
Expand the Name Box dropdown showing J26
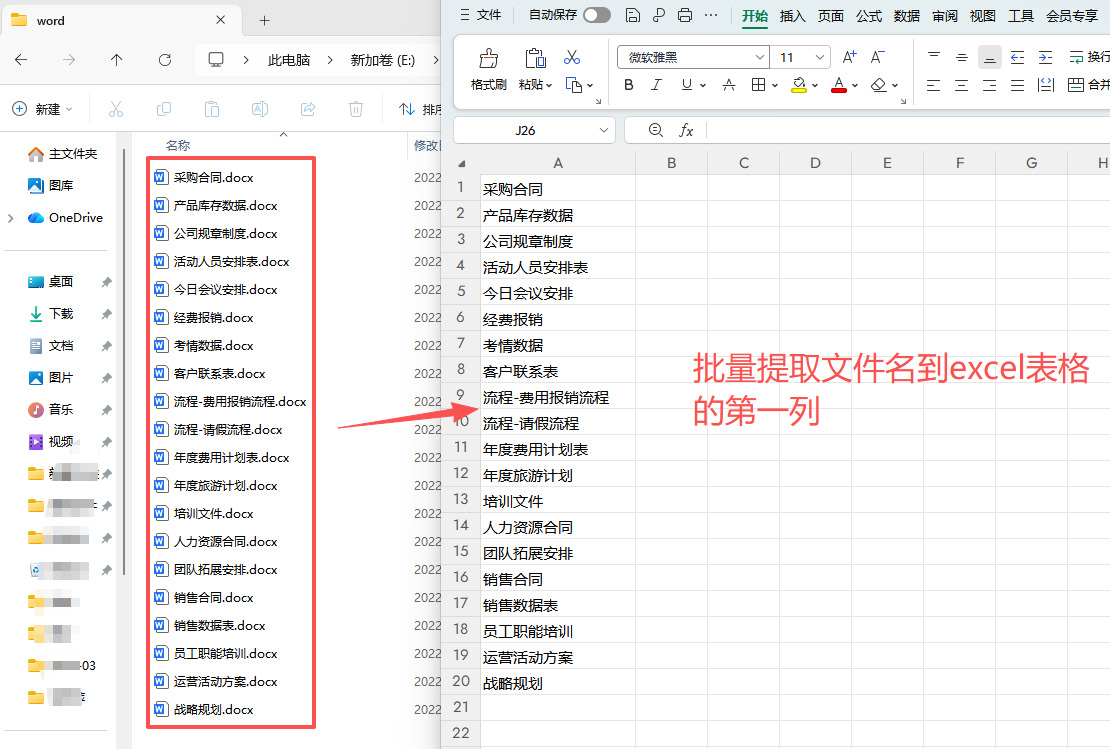(x=604, y=130)
